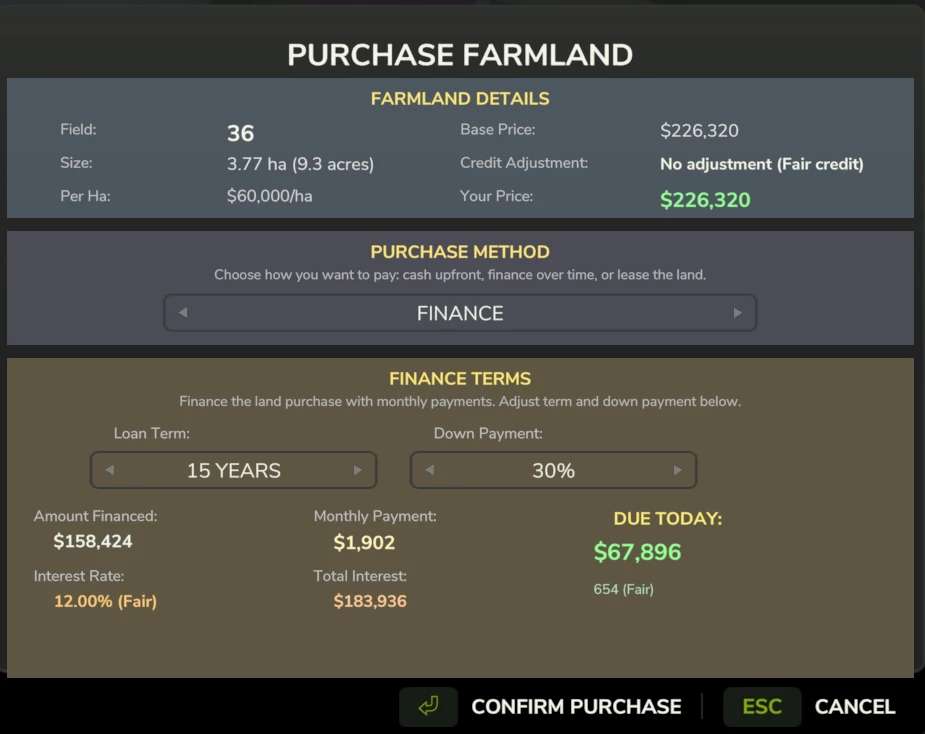This screenshot has height=734, width=925.
Task: Select the 15 YEARS loan term box
Action: pos(234,470)
